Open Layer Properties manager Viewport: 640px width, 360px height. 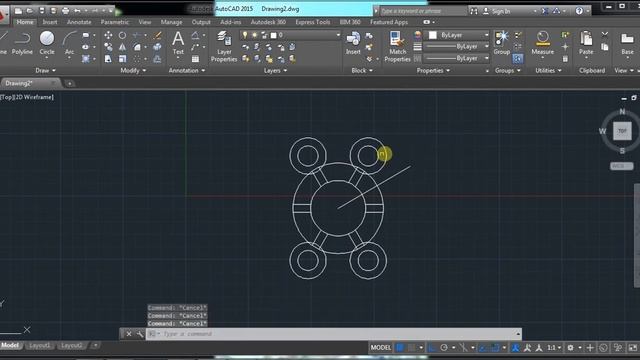[x=224, y=47]
